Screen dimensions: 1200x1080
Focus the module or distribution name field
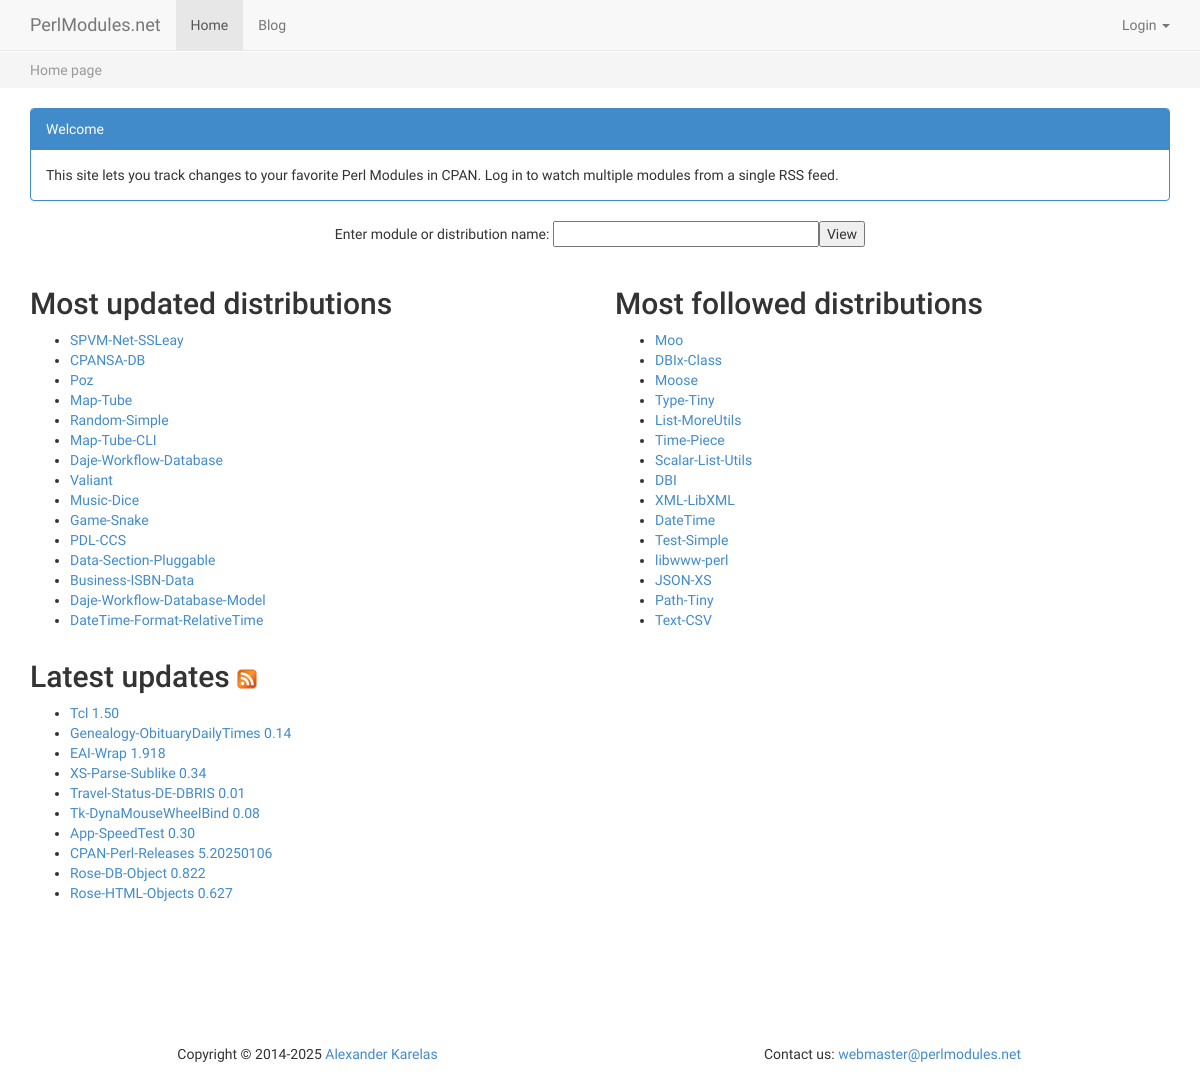686,234
